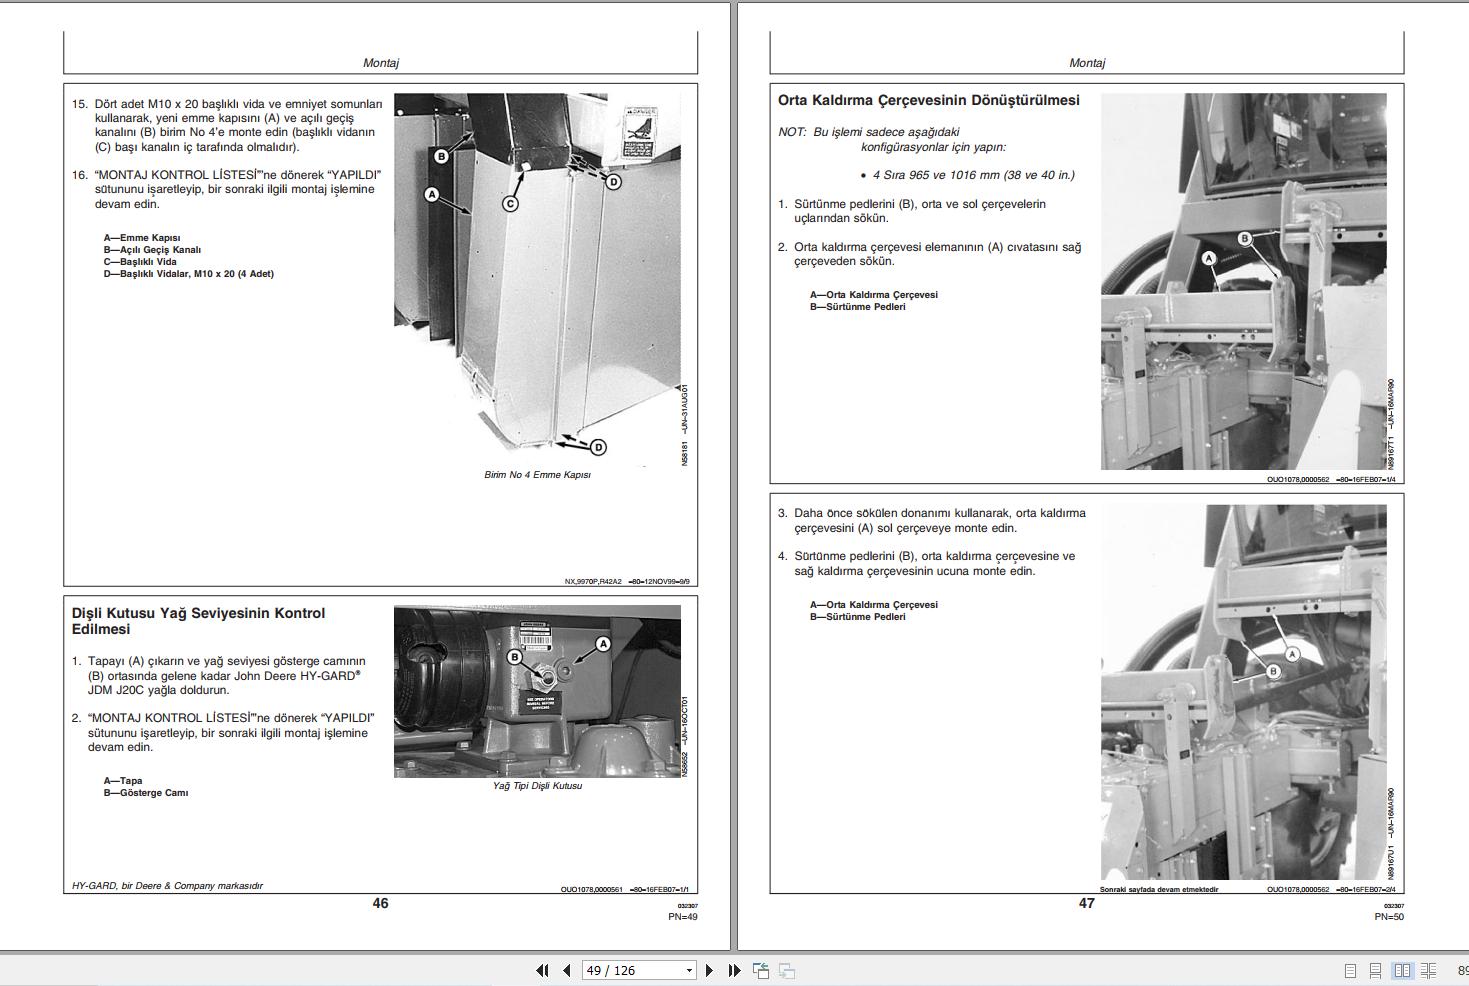
Task: Click page number 46 at page bottom
Action: tap(380, 903)
